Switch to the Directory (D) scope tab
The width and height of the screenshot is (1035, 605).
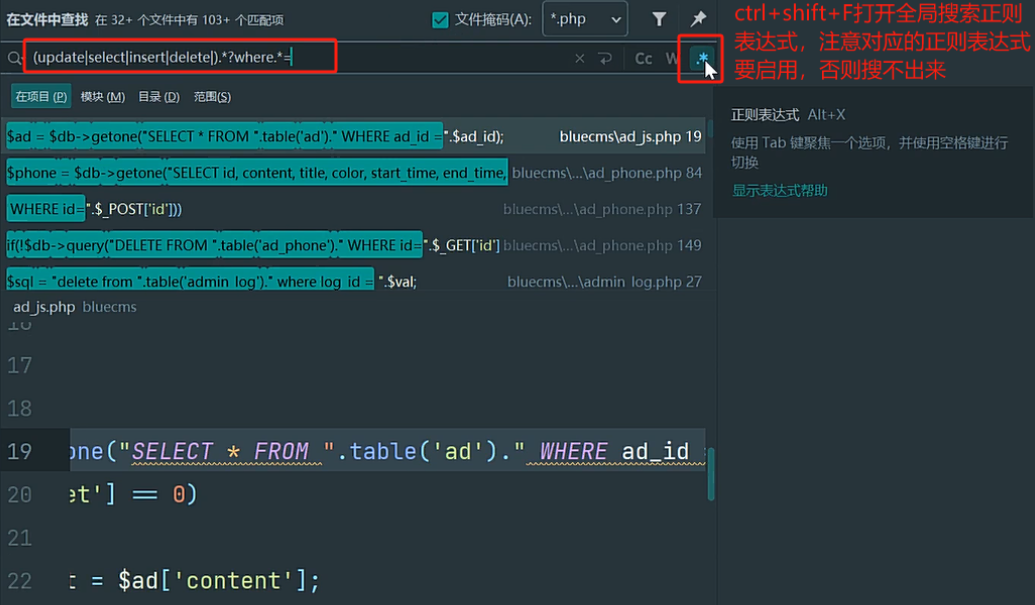click(158, 96)
